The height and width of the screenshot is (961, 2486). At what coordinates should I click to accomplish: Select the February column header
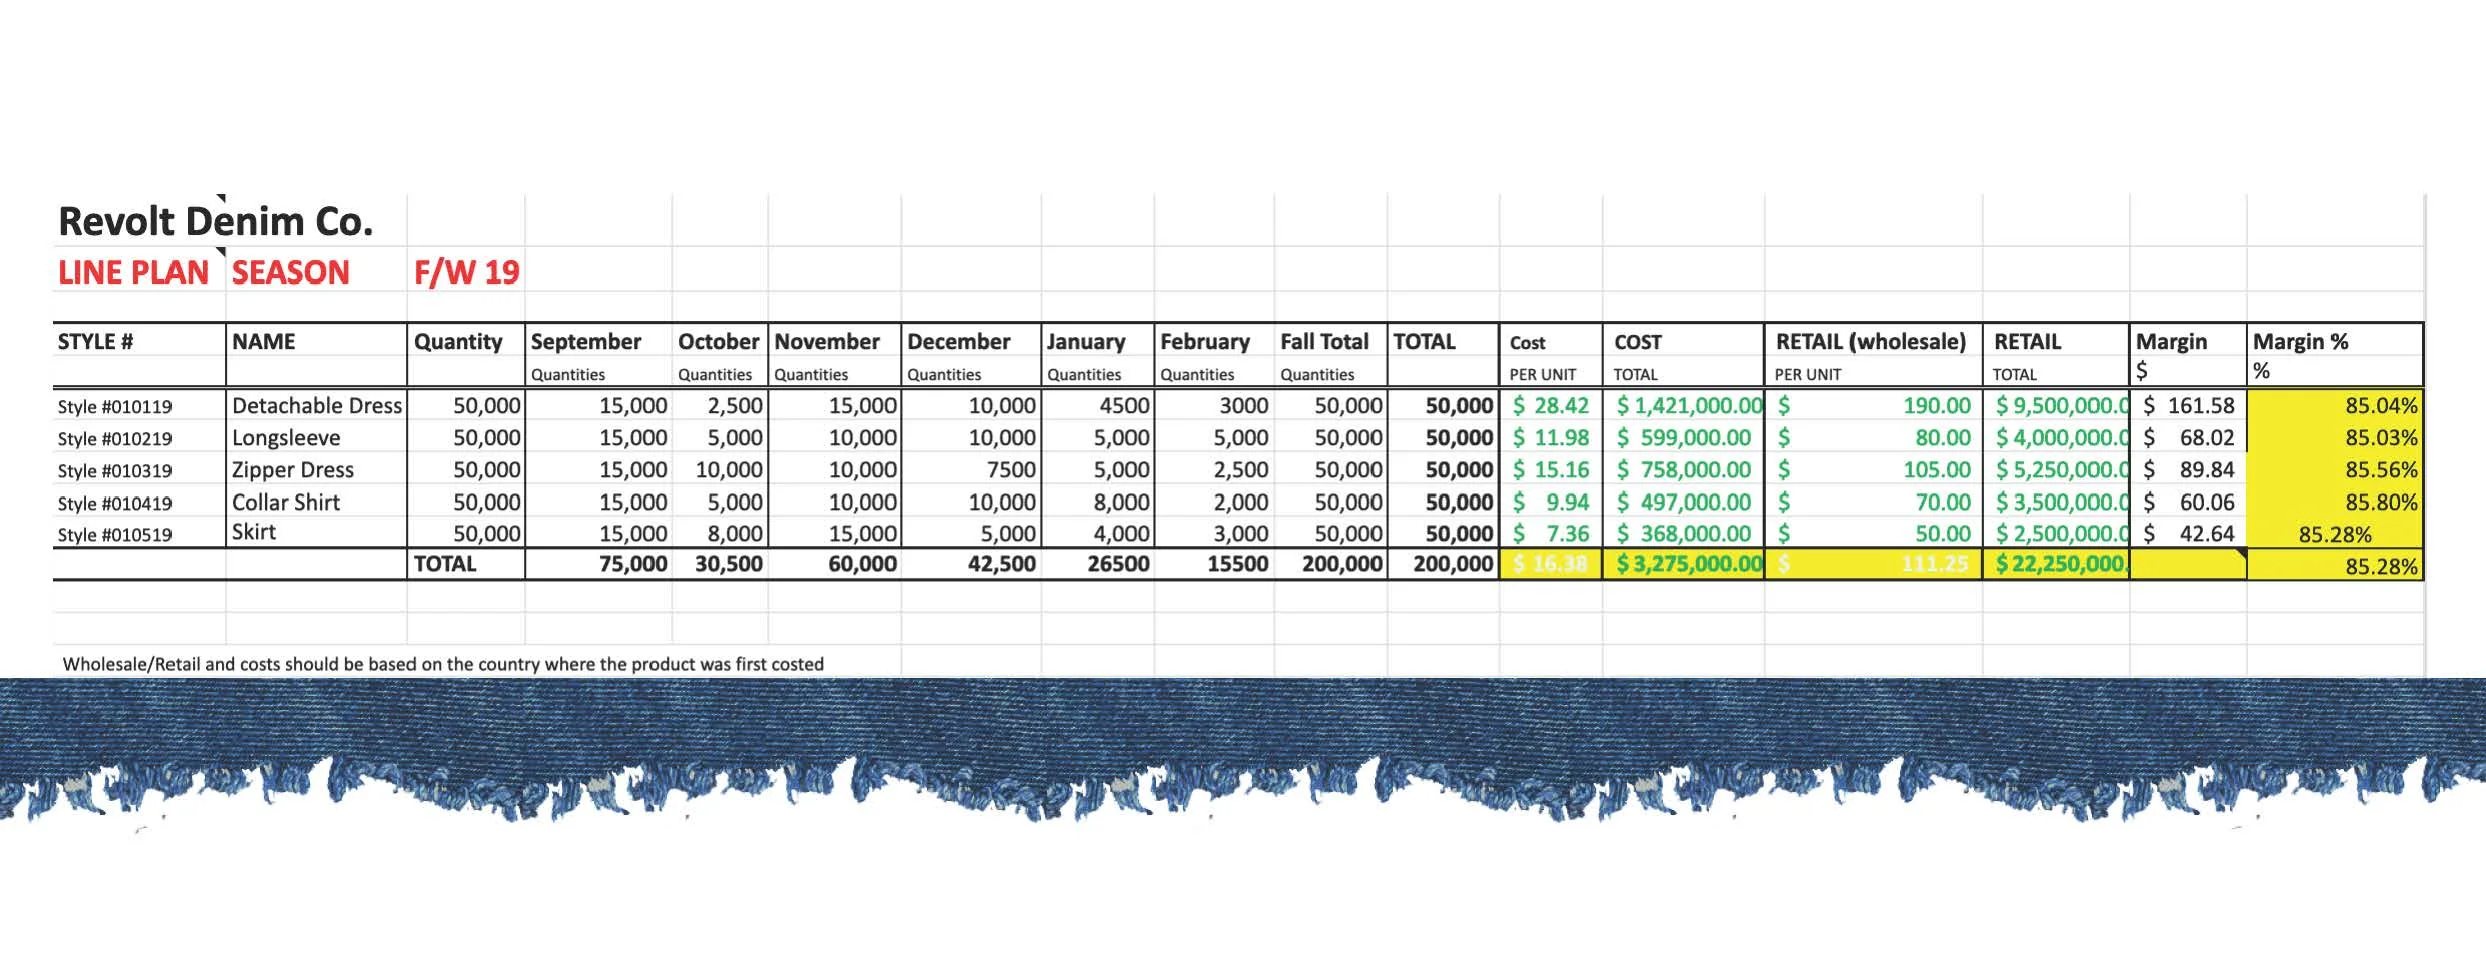(1204, 342)
